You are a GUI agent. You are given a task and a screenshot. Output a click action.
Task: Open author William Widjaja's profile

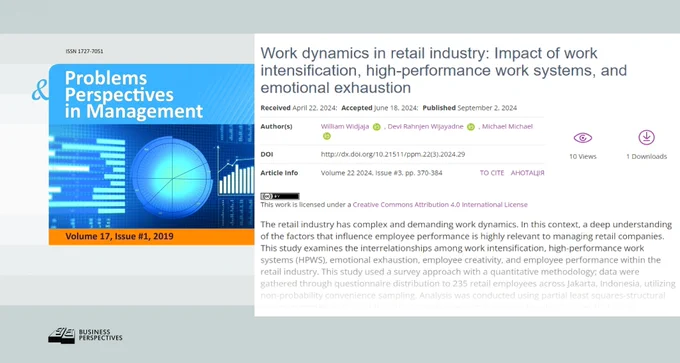[x=345, y=126]
